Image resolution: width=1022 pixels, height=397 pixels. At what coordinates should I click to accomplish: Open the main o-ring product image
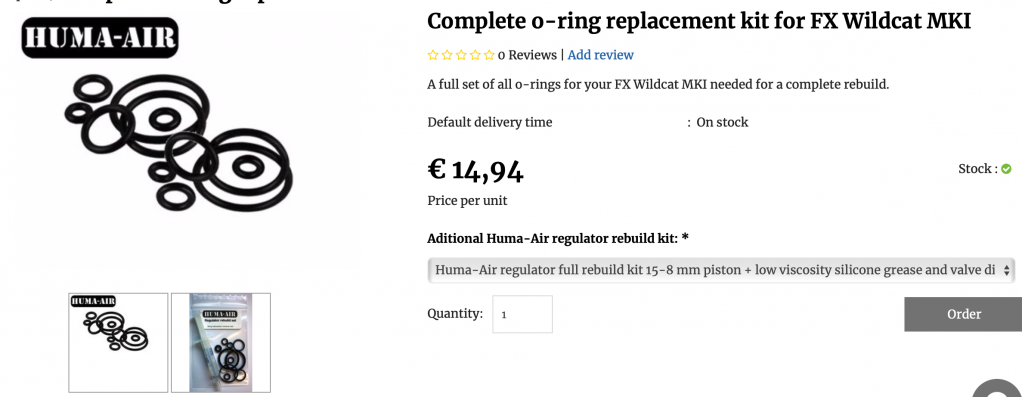[x=178, y=143]
